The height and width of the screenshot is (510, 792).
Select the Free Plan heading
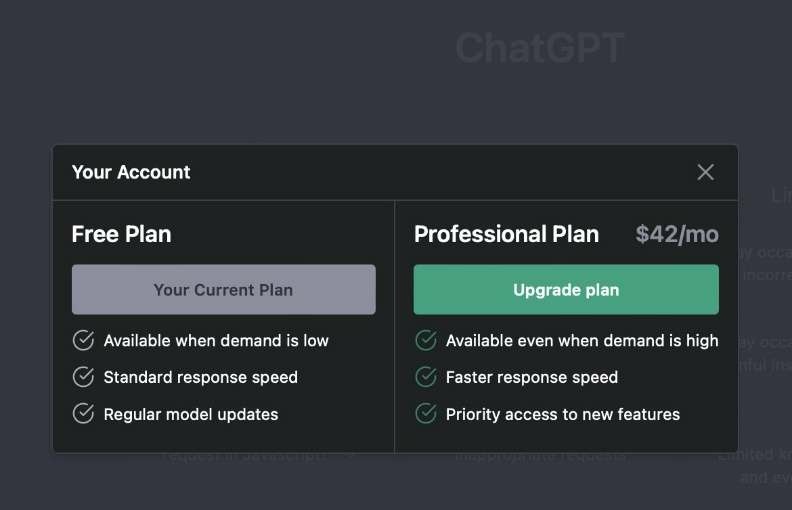point(121,234)
